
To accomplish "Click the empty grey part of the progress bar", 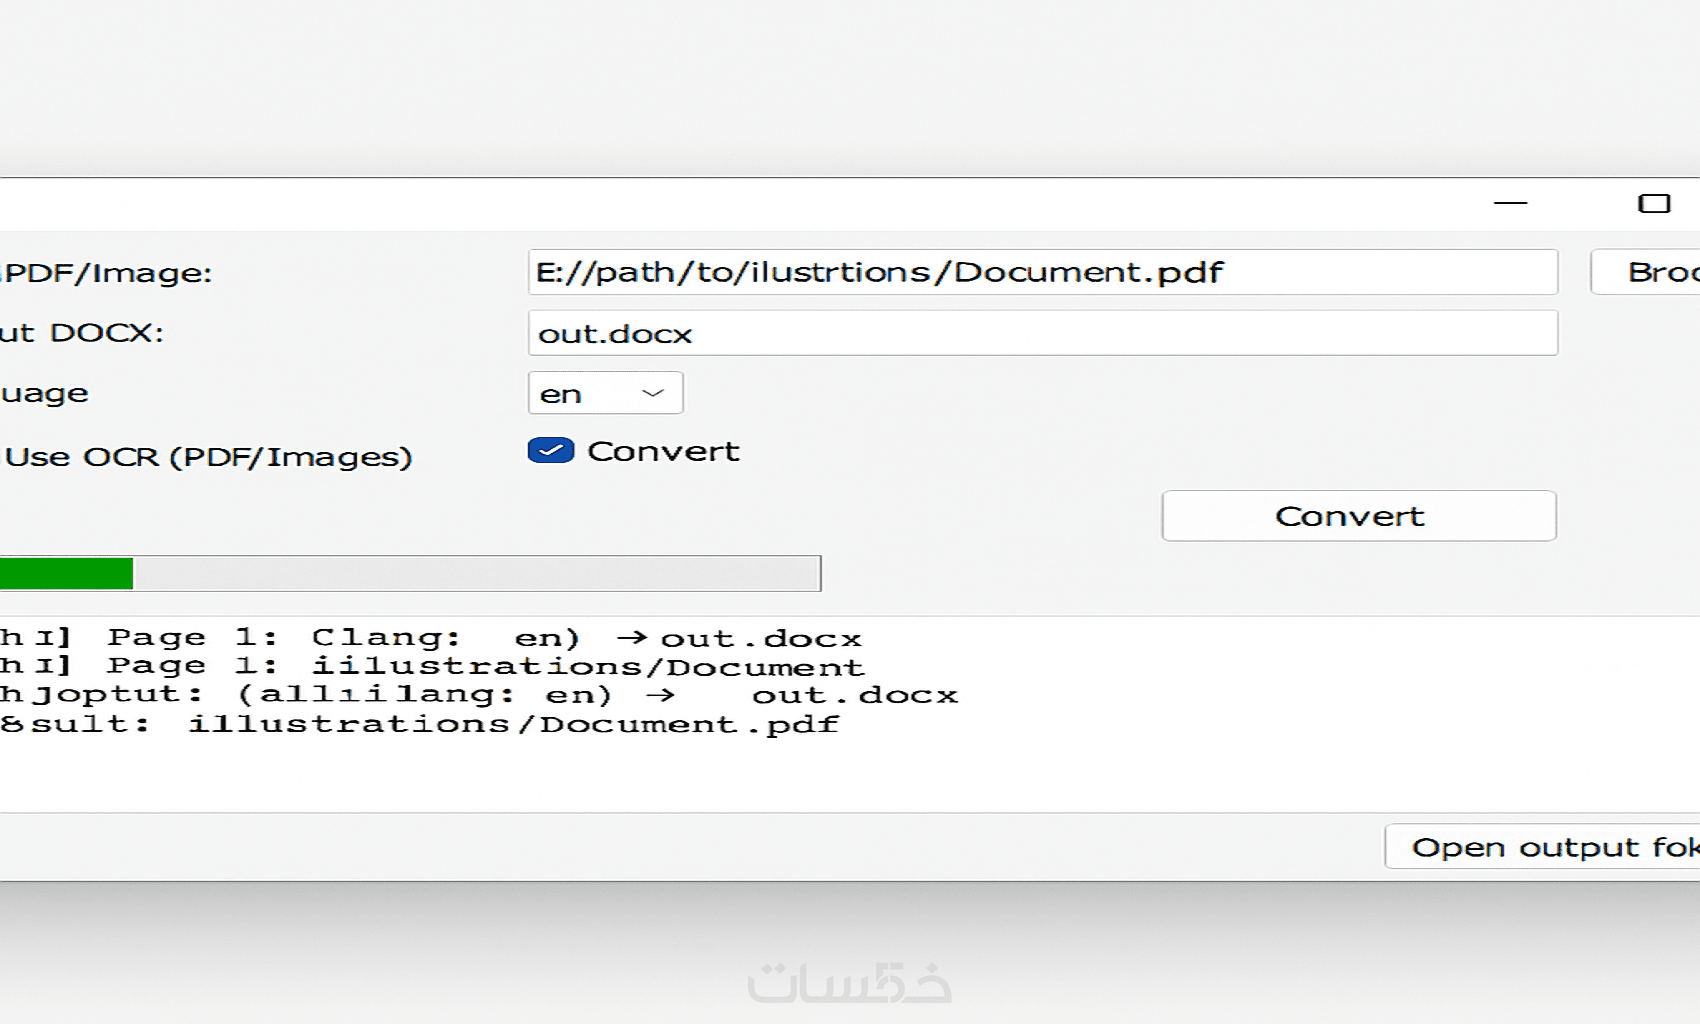I will click(476, 574).
